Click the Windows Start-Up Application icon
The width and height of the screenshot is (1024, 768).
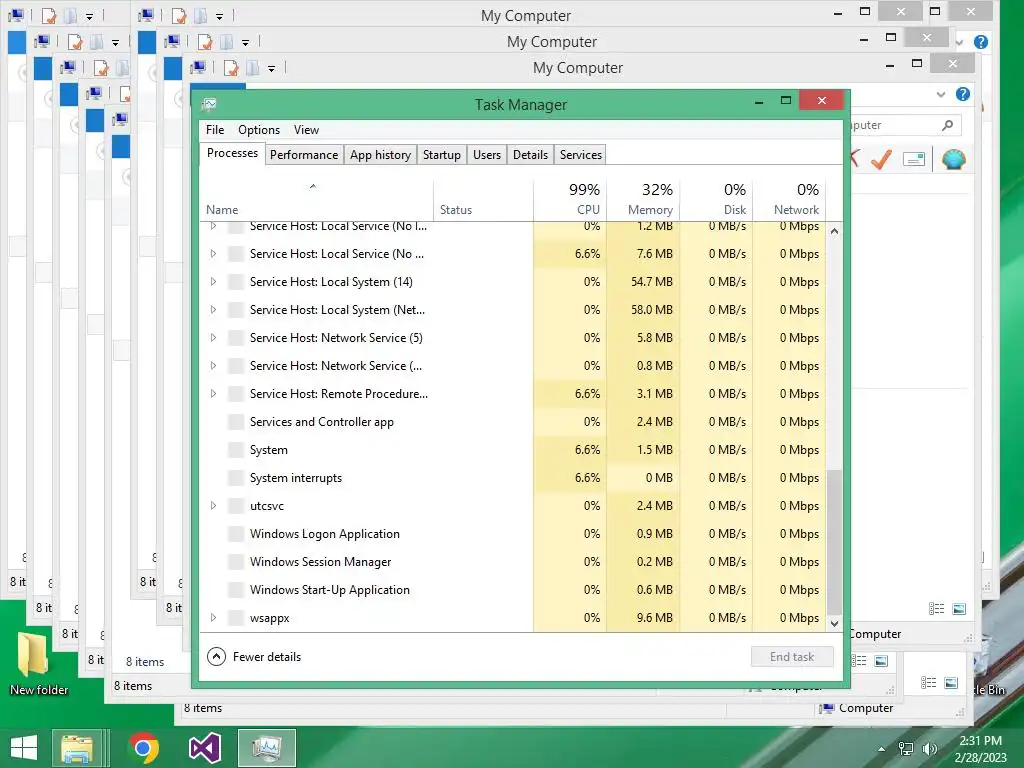(x=236, y=590)
